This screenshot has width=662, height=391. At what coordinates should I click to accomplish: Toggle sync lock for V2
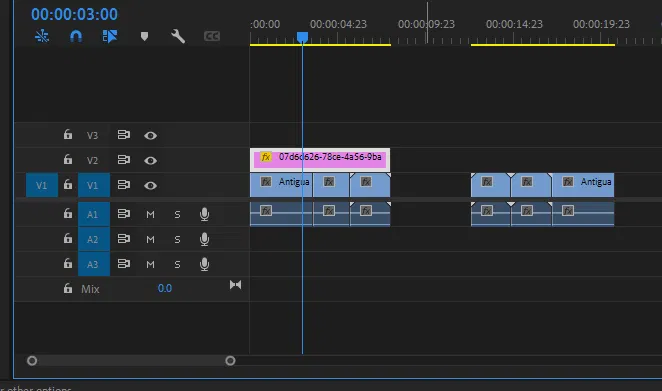click(x=124, y=160)
